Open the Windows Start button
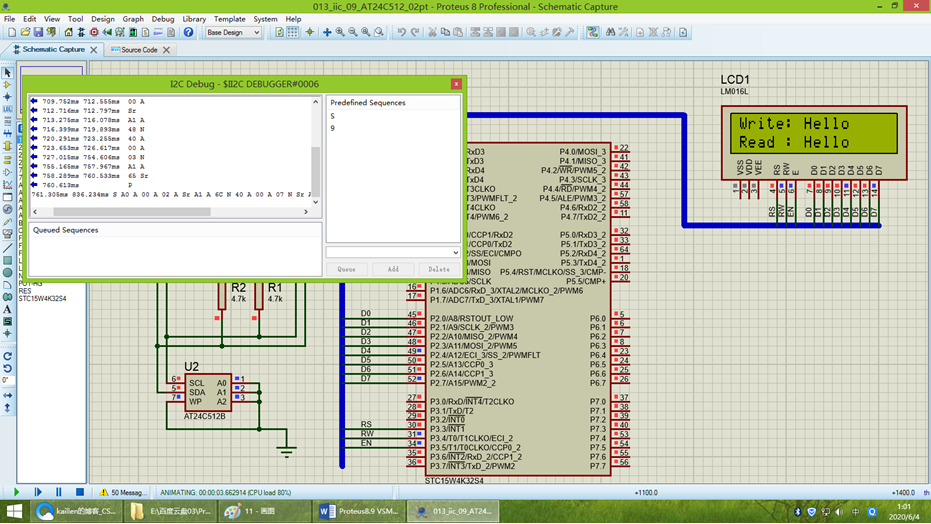 click(14, 511)
